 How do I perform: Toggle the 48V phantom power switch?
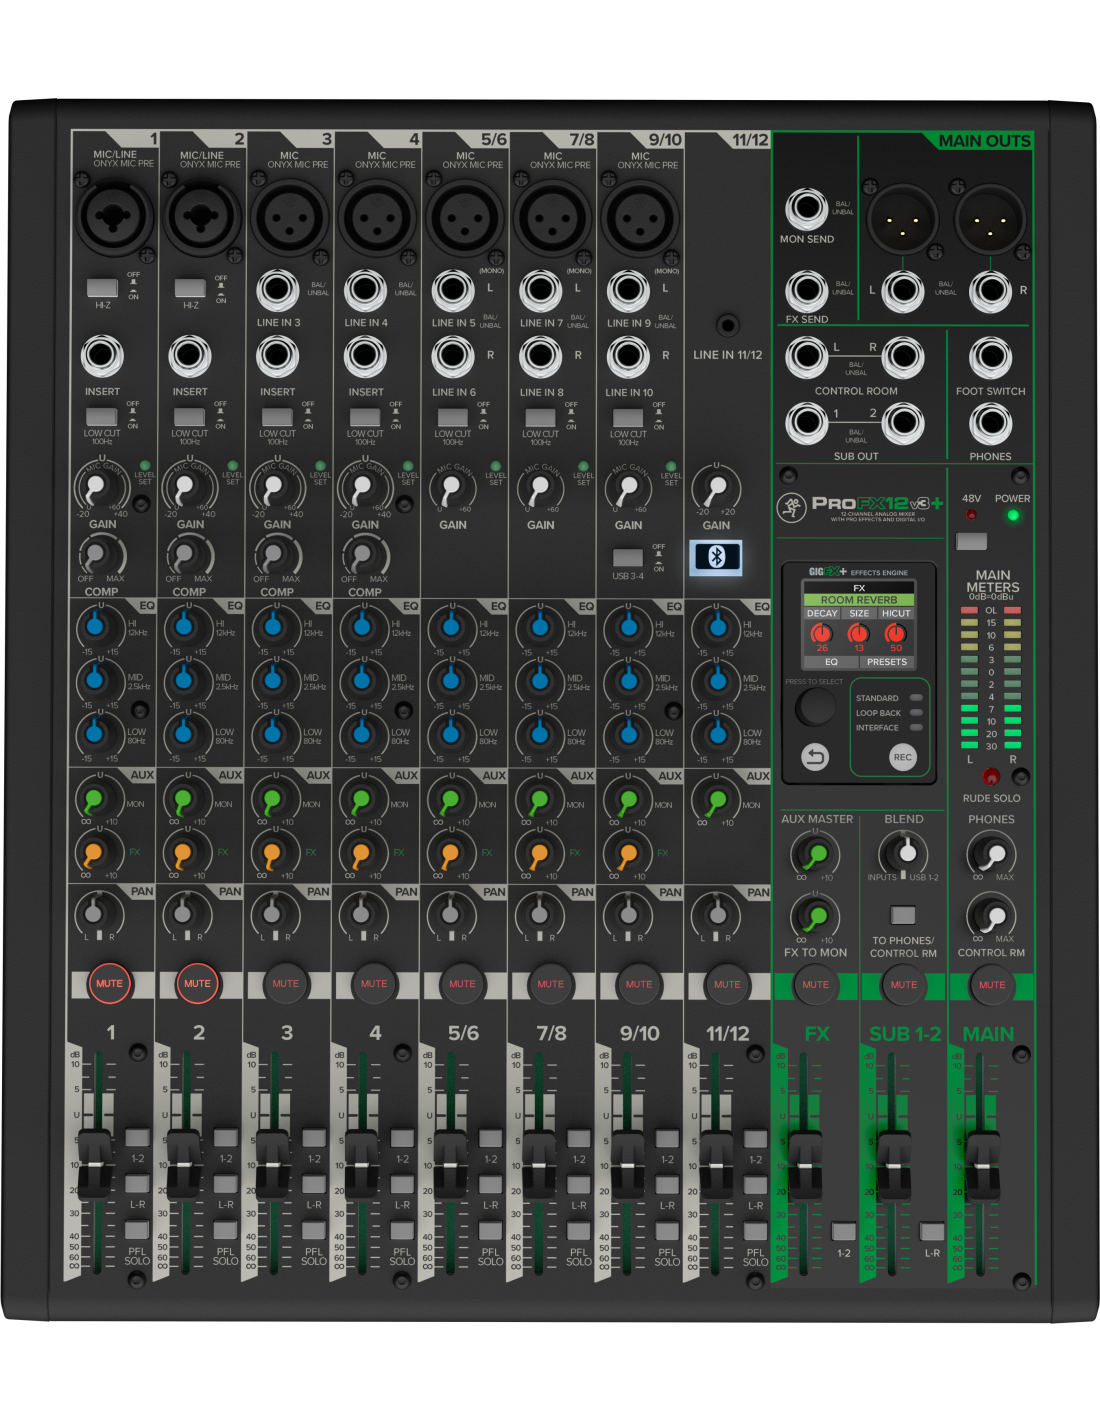coord(971,541)
